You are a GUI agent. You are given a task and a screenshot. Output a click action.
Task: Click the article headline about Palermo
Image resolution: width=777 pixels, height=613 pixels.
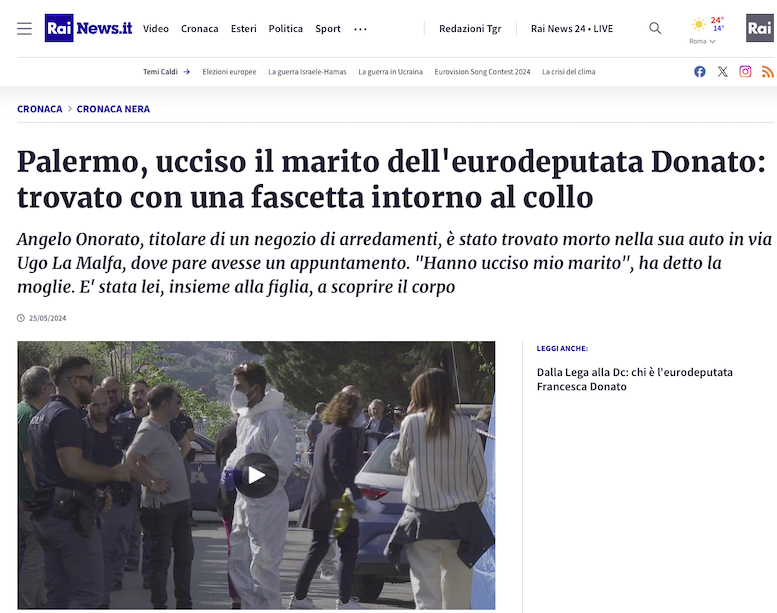[x=391, y=179]
